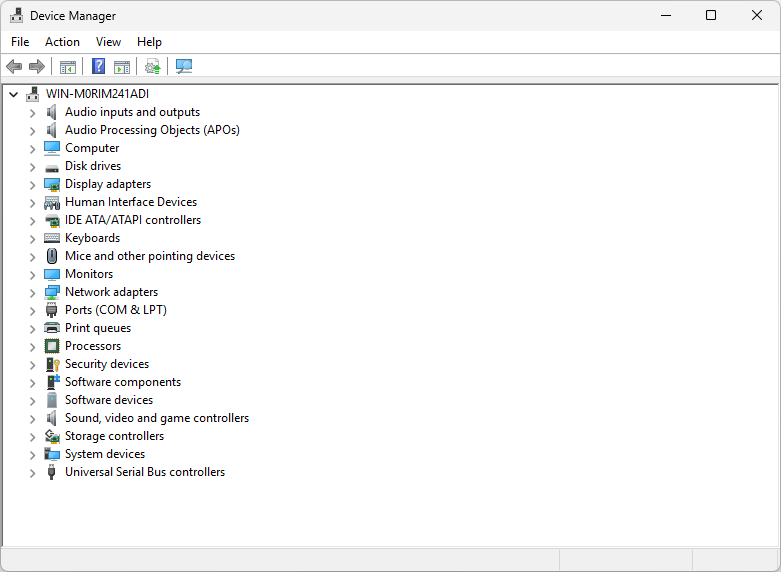Click the Sound, video and game controllers icon
The height and width of the screenshot is (572, 781).
point(52,418)
